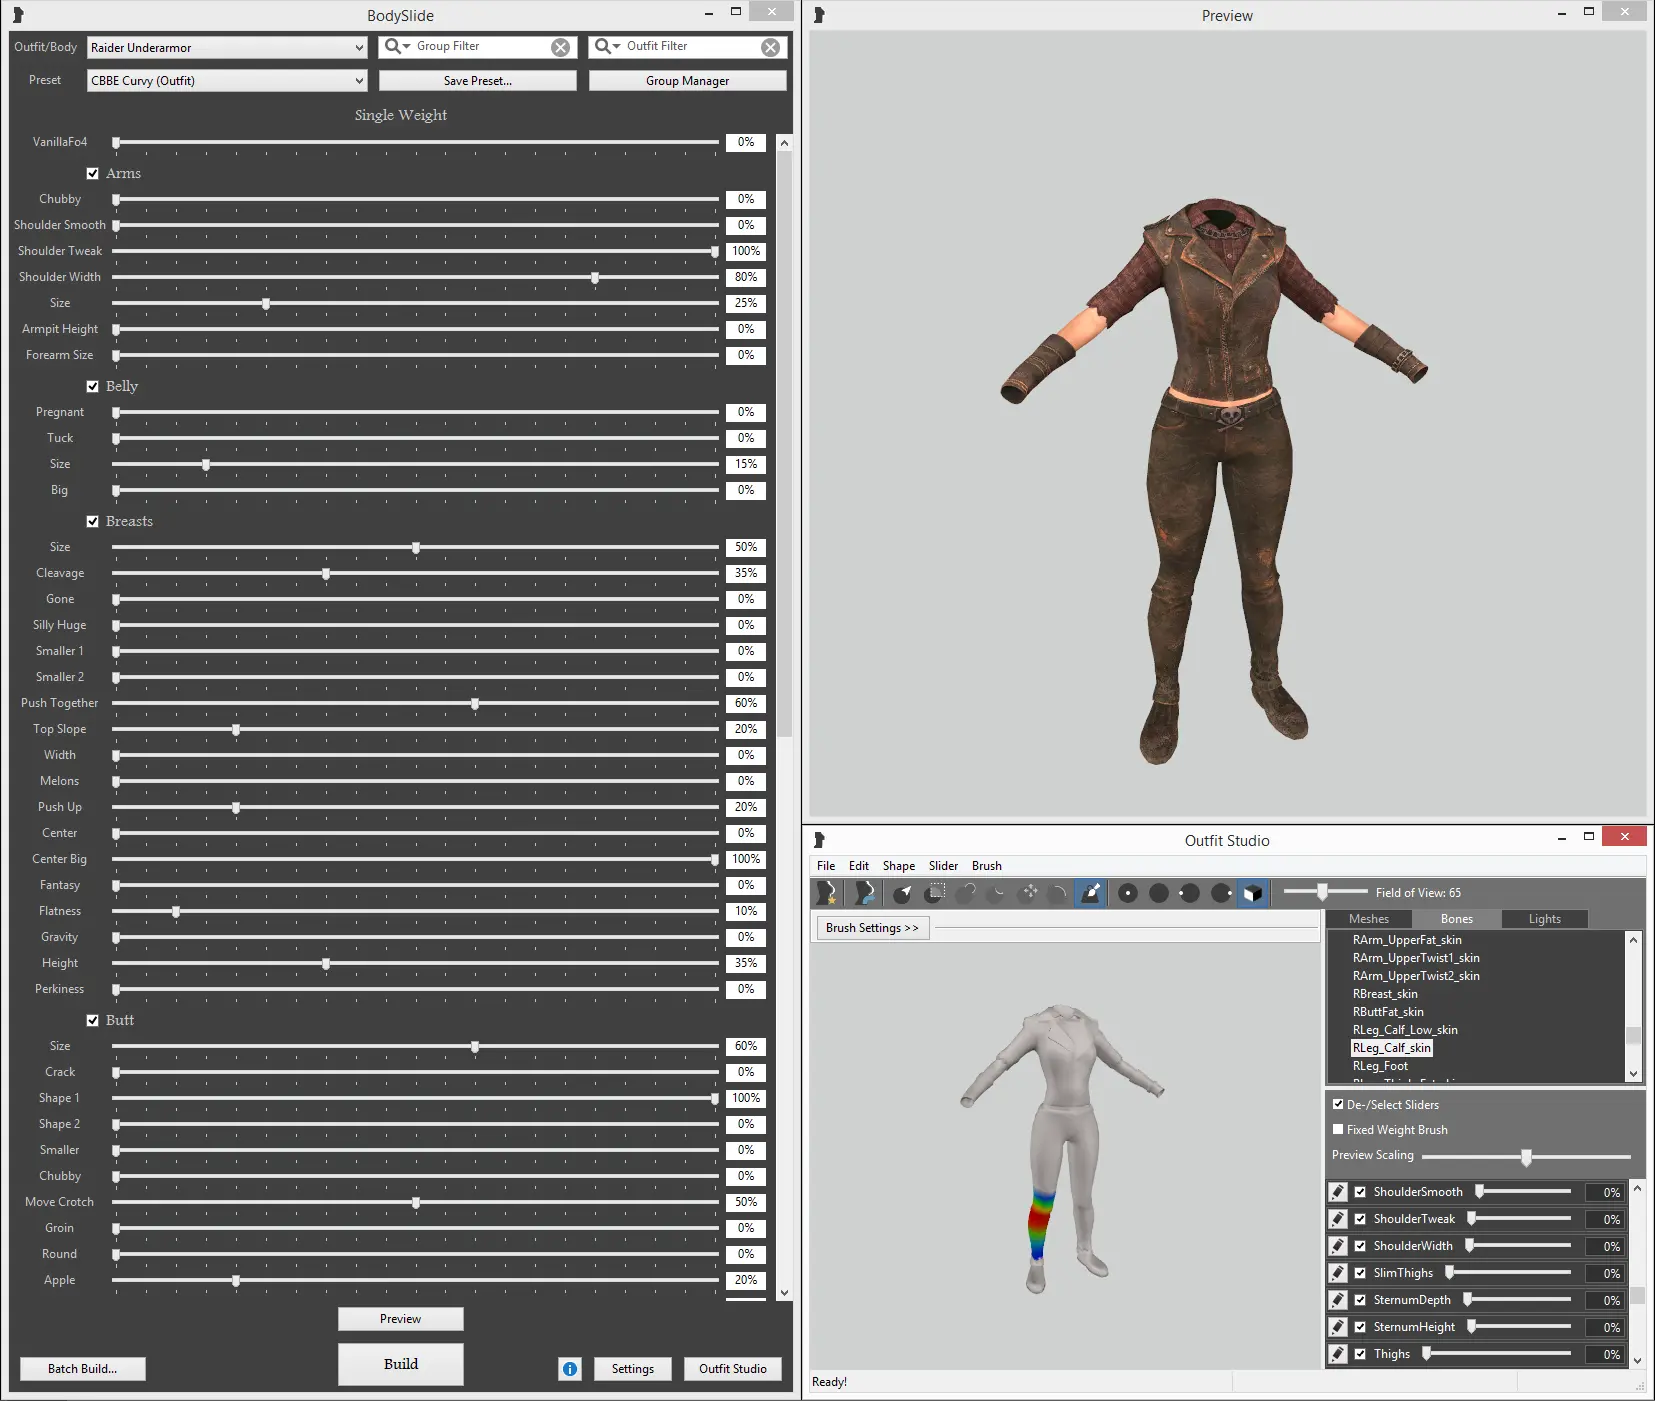This screenshot has width=1655, height=1401.
Task: Click the Outfit Filter search icon
Action: click(x=604, y=46)
